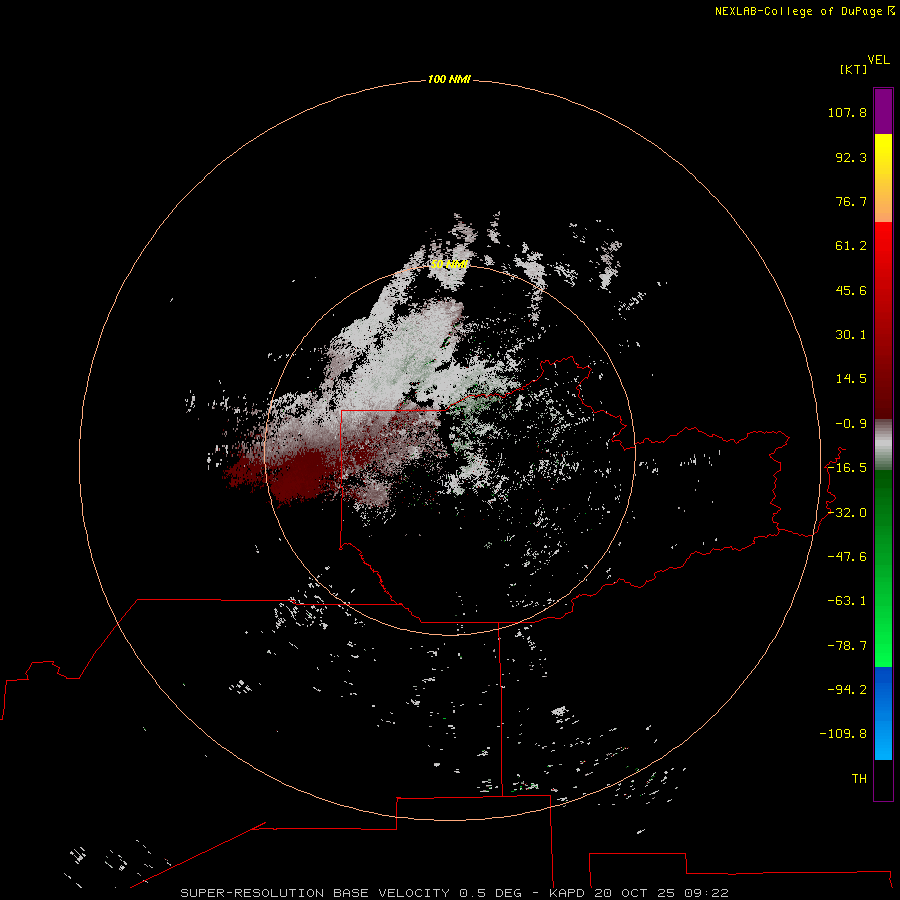Click the green segment of velocity color bar

pyautogui.click(x=883, y=568)
